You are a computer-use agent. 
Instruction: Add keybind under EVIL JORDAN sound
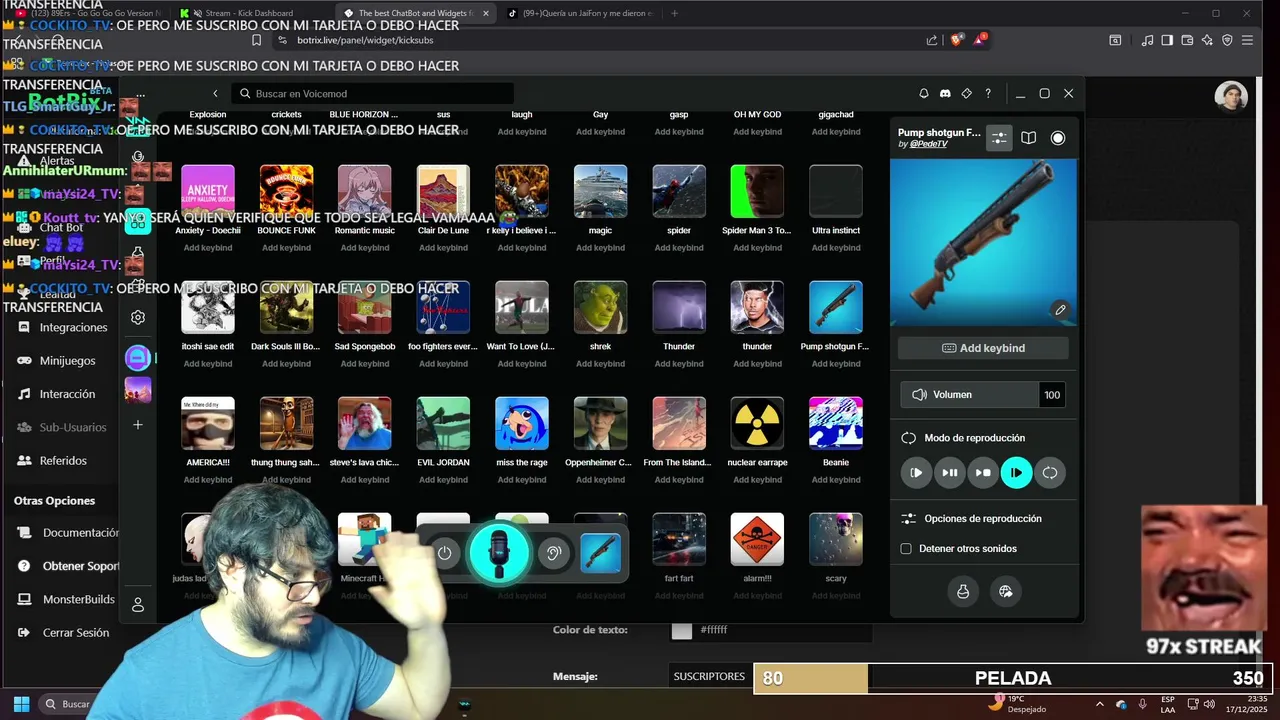[443, 480]
